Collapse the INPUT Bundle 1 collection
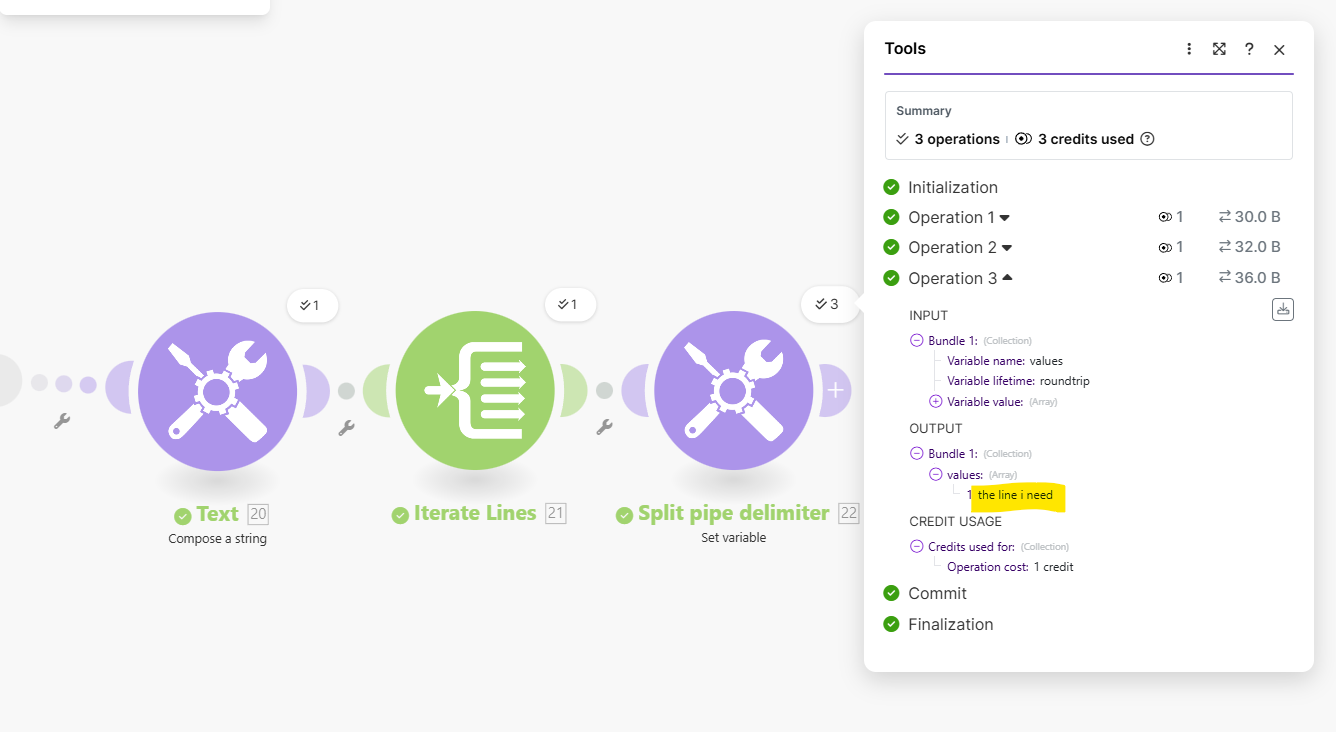 click(917, 341)
